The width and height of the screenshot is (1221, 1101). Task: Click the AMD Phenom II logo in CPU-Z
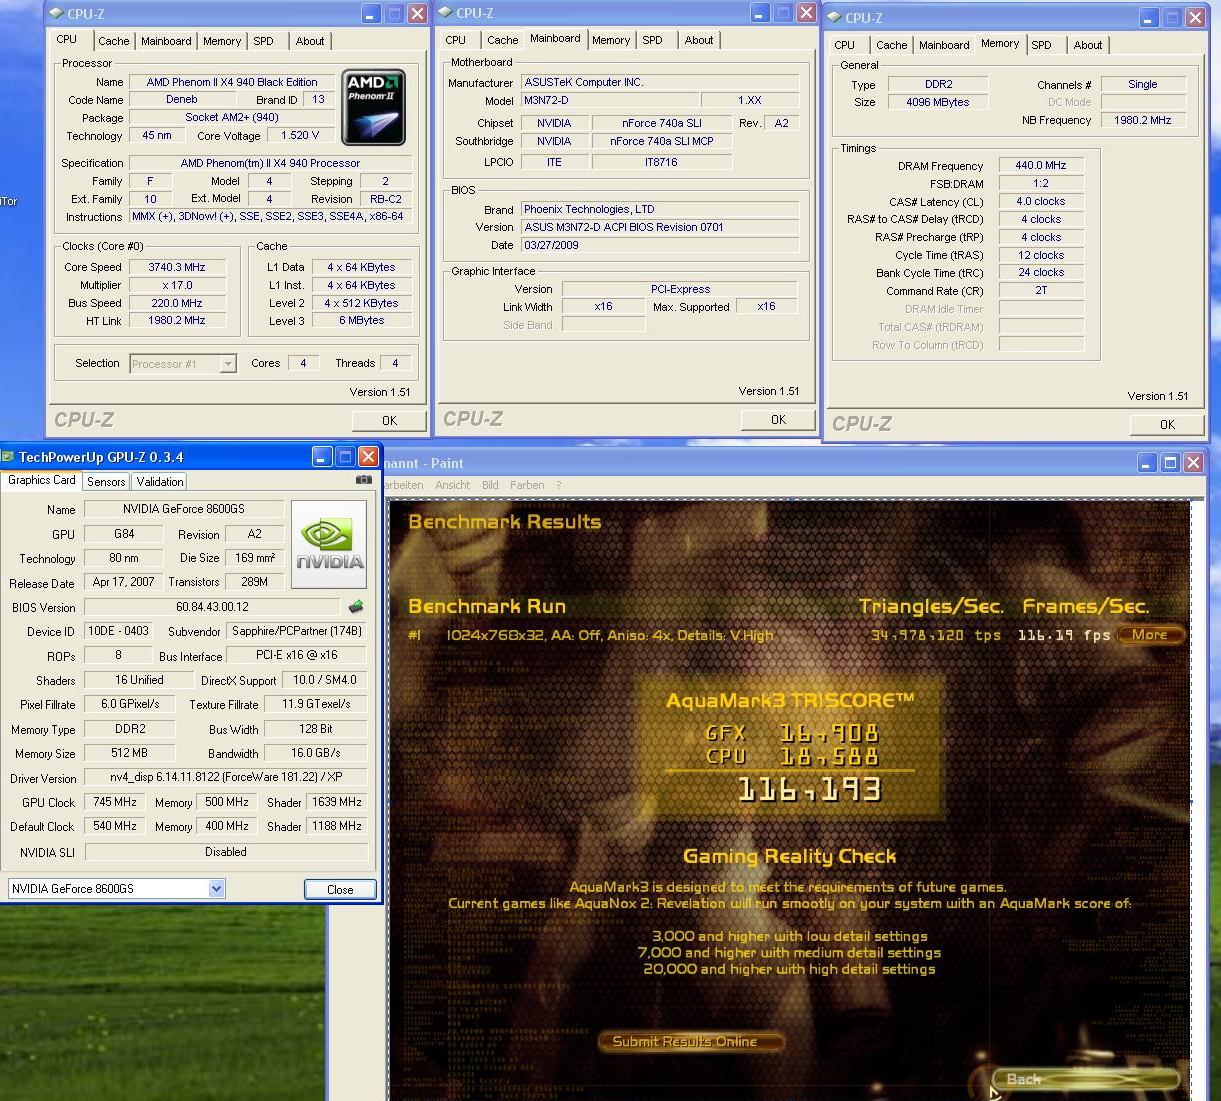tap(374, 107)
